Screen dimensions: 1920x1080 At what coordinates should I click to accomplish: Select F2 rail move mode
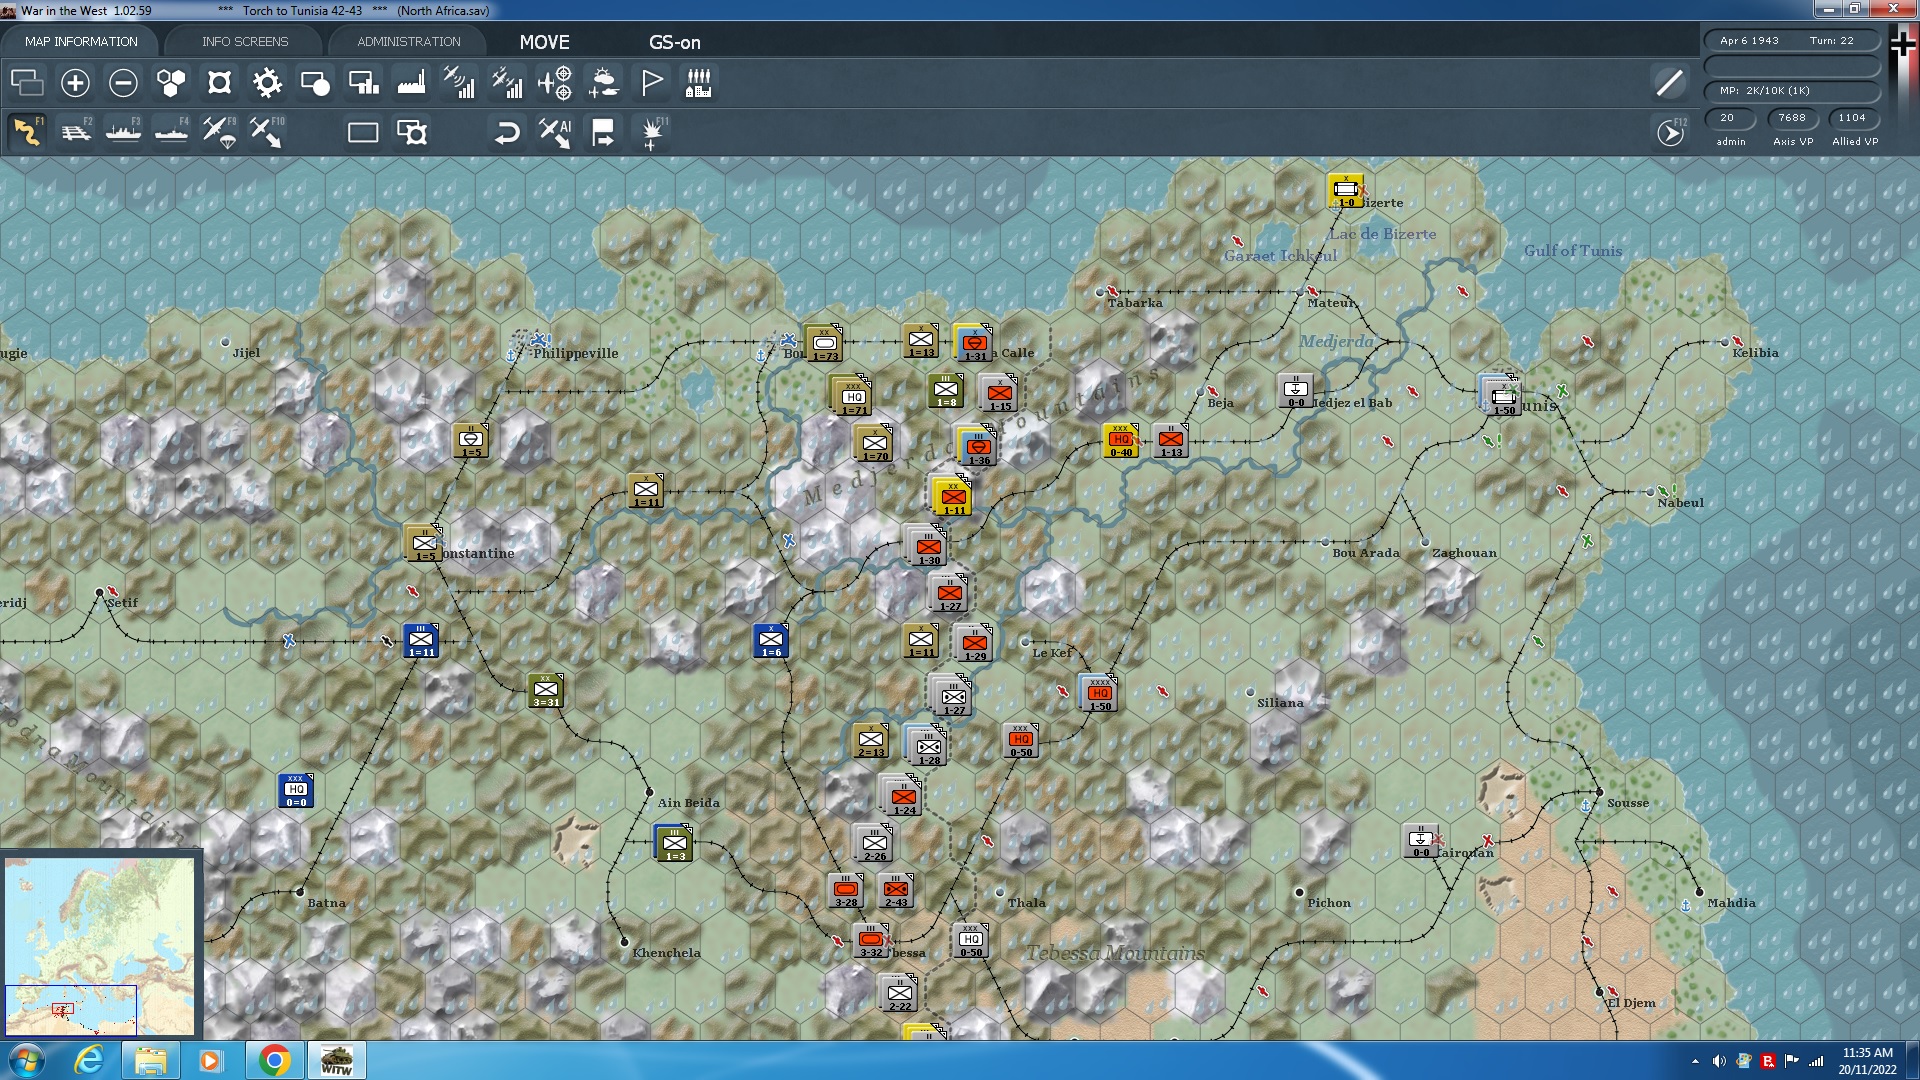[76, 132]
